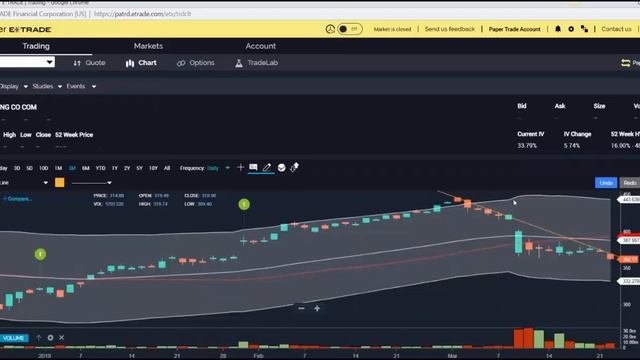Screen dimensions: 640x360
Task: Expand the Studies menu
Action: click(x=47, y=87)
